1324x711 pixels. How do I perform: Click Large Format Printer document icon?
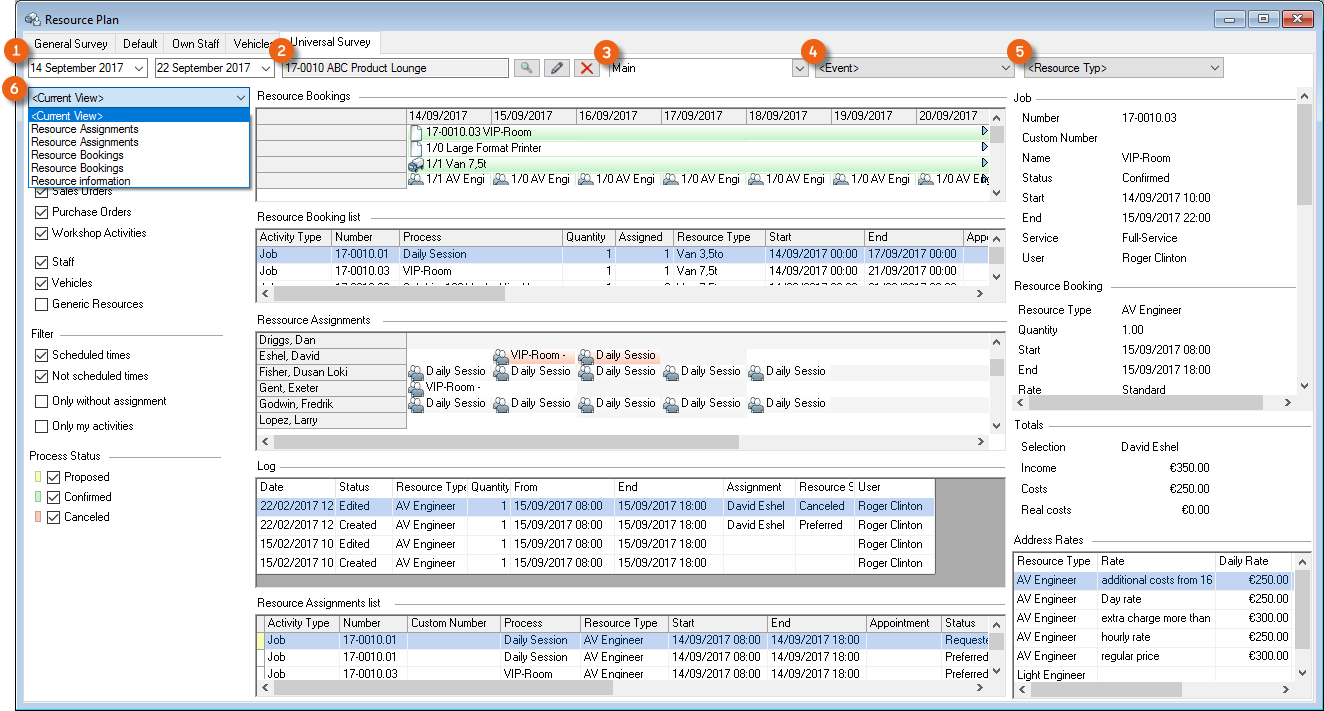tap(416, 148)
